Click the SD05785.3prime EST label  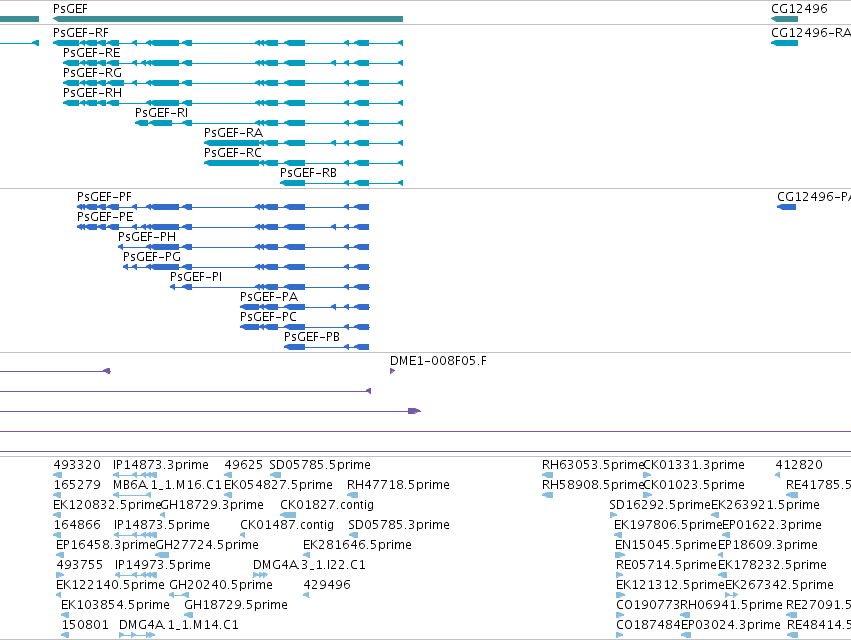pyautogui.click(x=399, y=525)
